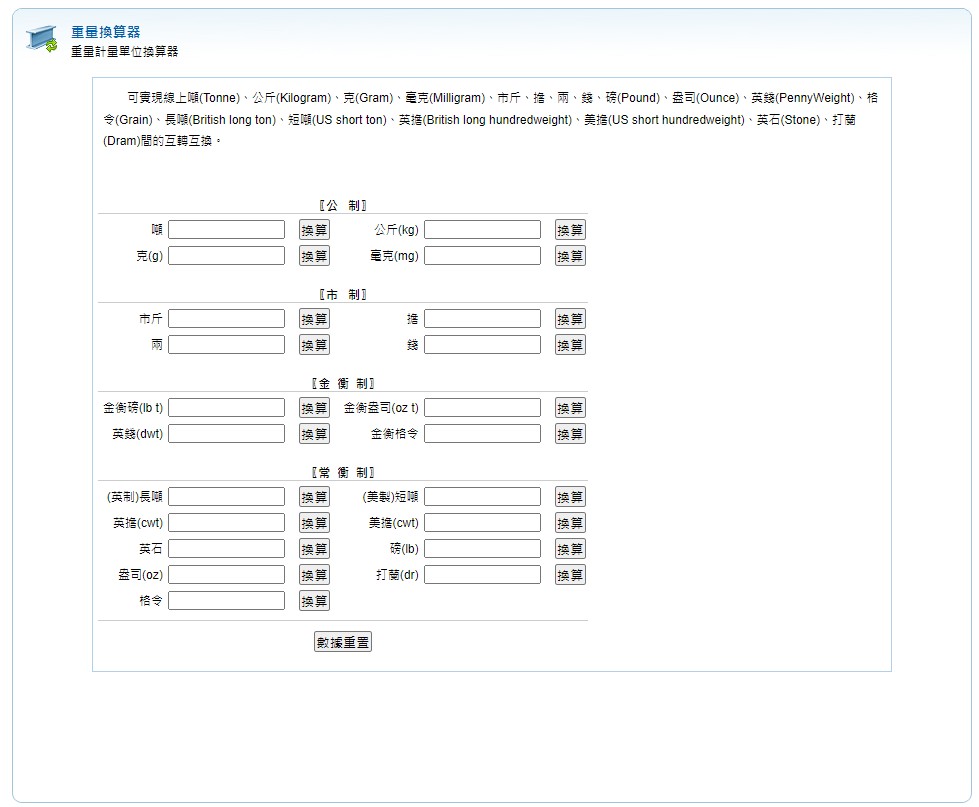Click 換算 button for 金衡盎司(oz t)
979x807 pixels.
pyautogui.click(x=570, y=408)
